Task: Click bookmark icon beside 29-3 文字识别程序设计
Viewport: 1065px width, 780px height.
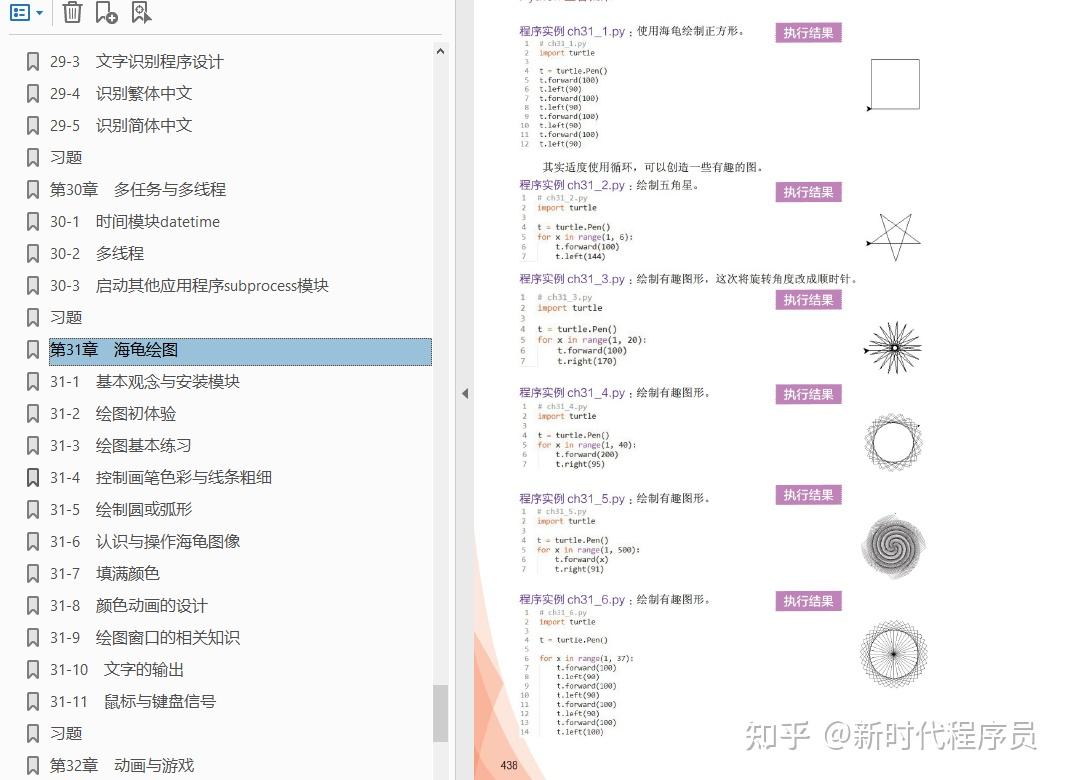Action: tap(33, 62)
